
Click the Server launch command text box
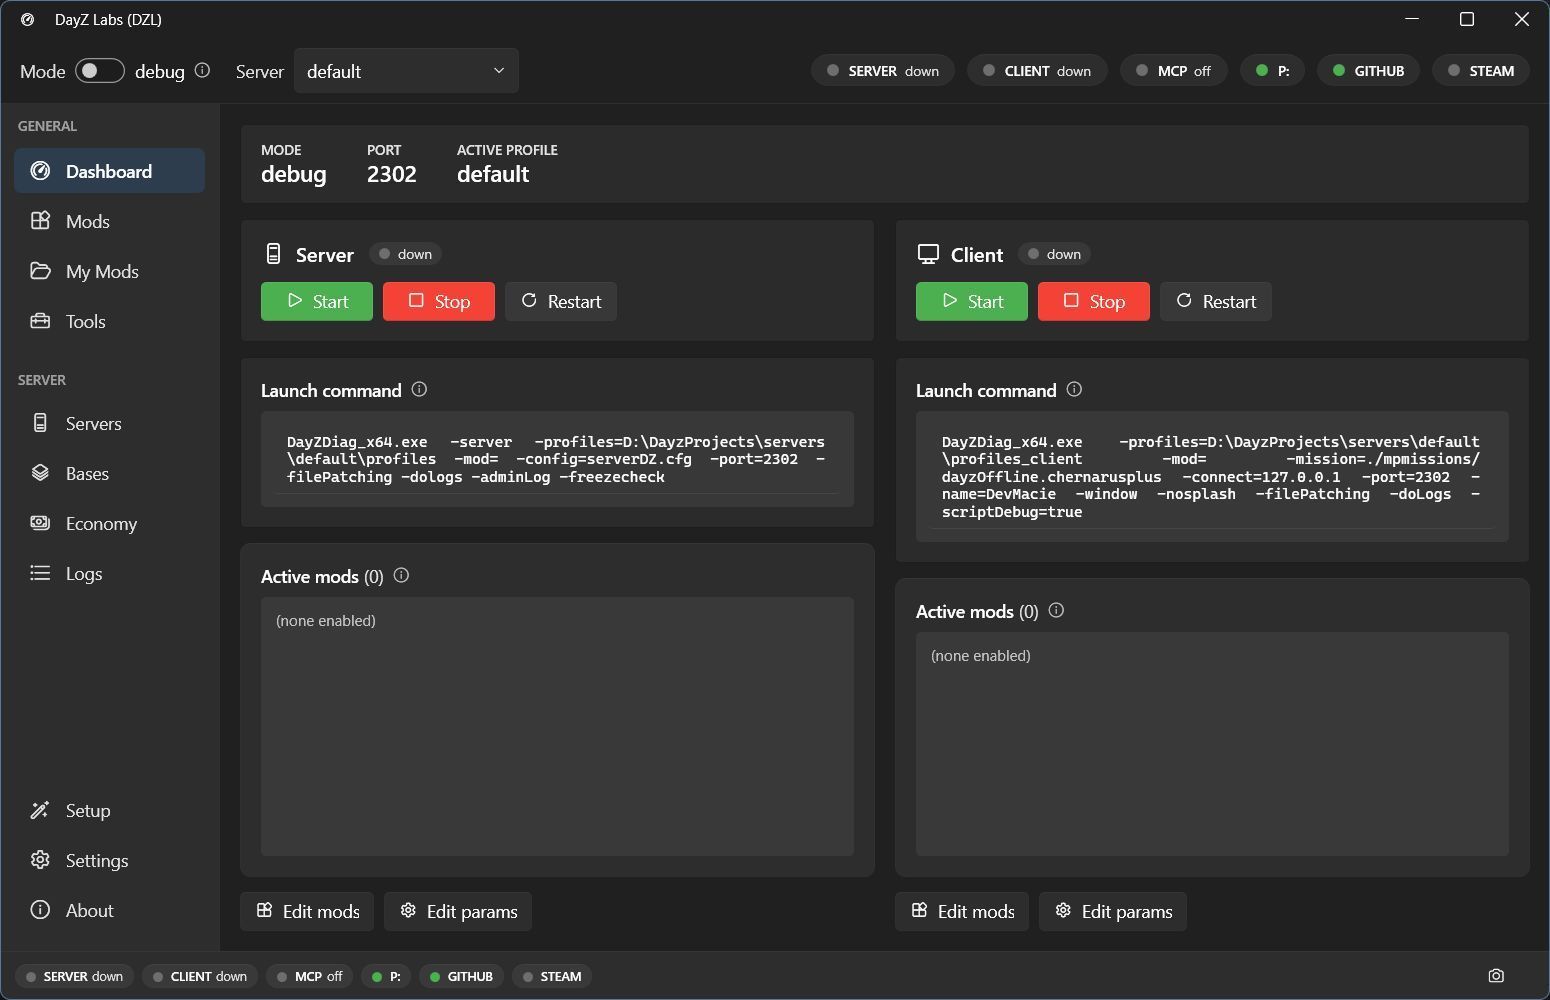pos(557,459)
